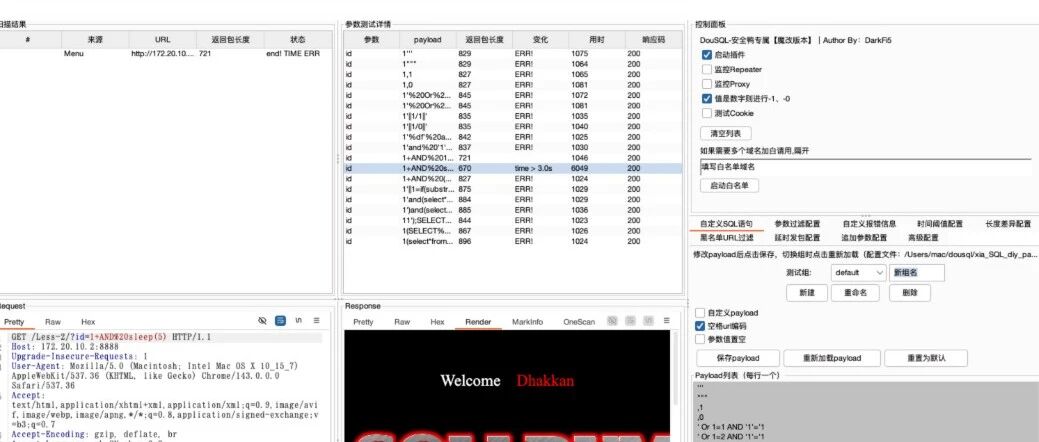Click the 清空列表 button
This screenshot has height=442, width=1039.
pos(726,133)
